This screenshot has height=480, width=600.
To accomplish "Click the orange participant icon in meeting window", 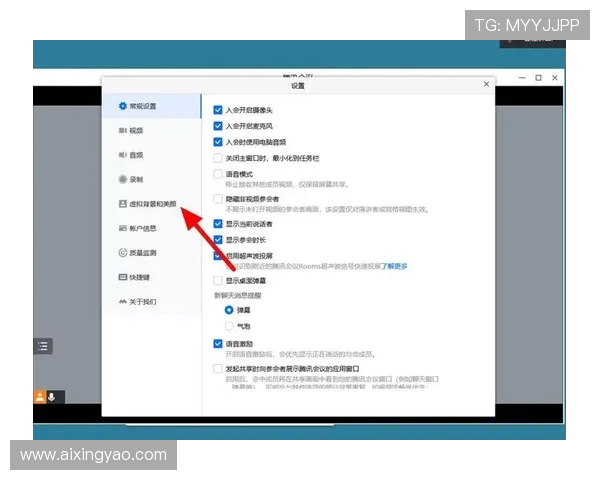I will 40,397.
